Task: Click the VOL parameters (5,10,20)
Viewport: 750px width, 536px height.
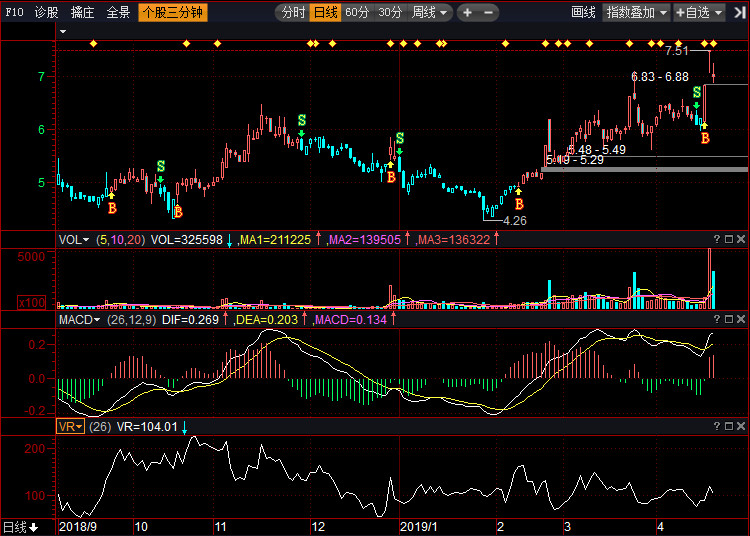Action: click(121, 240)
